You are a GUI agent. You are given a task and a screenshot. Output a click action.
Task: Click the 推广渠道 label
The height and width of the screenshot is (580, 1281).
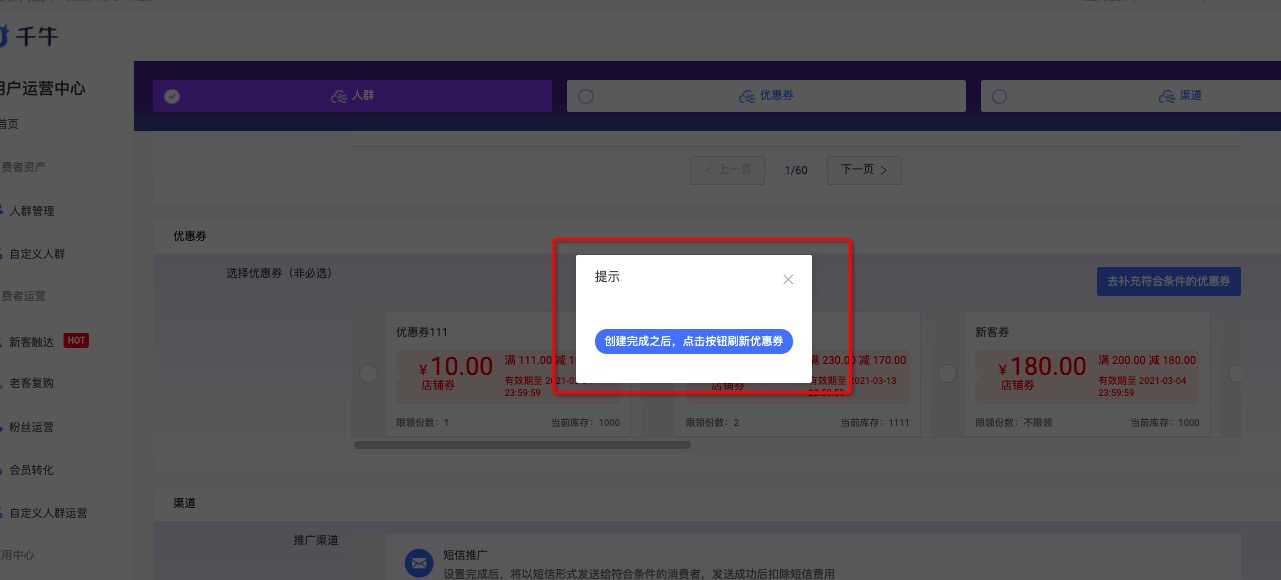(x=316, y=540)
